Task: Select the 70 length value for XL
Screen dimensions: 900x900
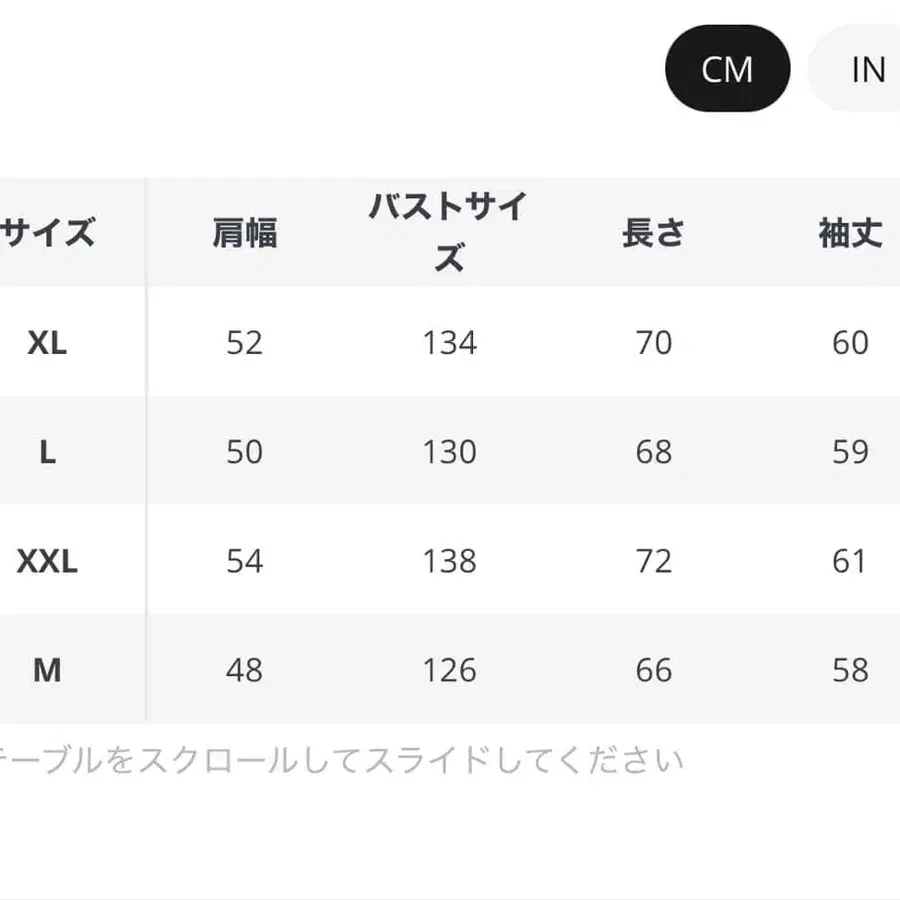Action: click(655, 342)
